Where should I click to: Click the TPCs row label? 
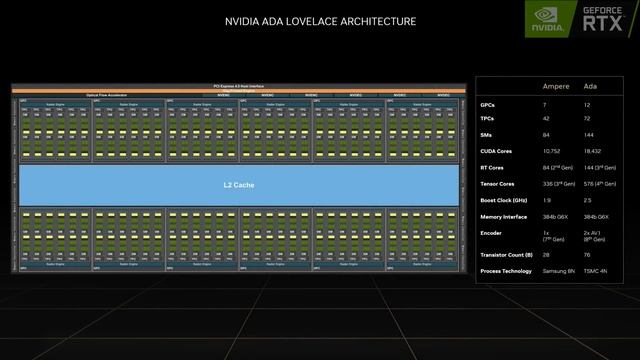pyautogui.click(x=487, y=118)
